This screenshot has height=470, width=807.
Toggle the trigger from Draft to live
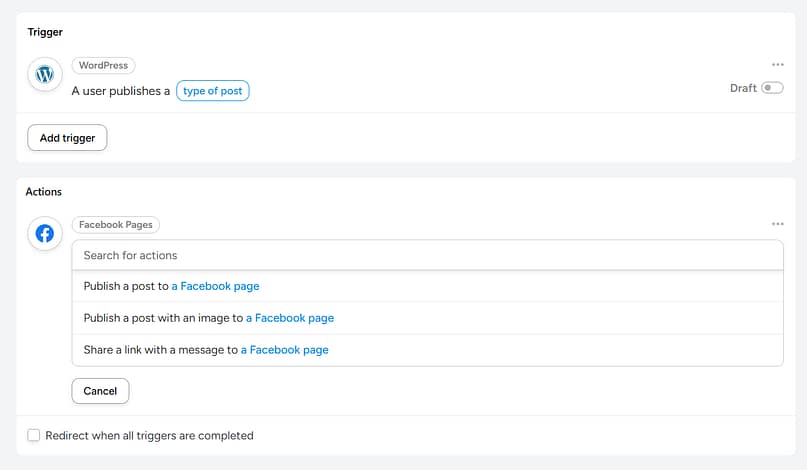(772, 88)
